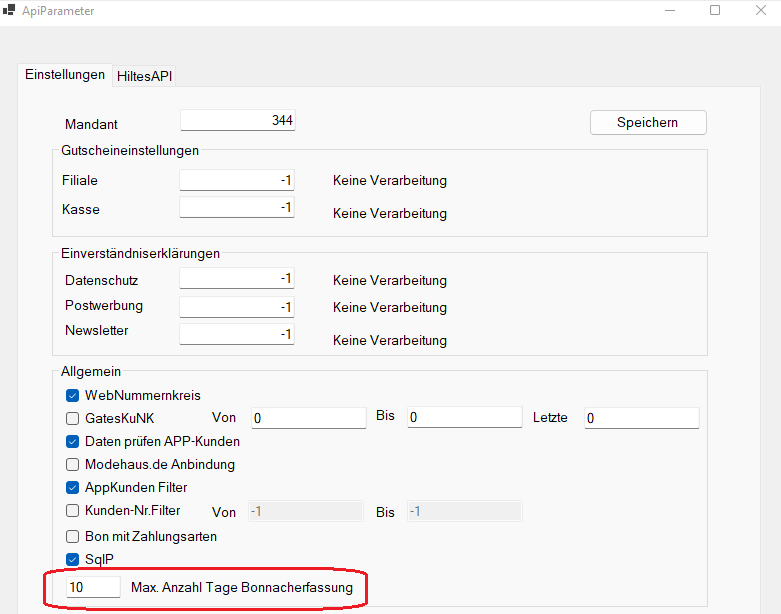The image size is (781, 614).
Task: Enable the Kunden-Nr.Filter checkbox
Action: click(73, 510)
